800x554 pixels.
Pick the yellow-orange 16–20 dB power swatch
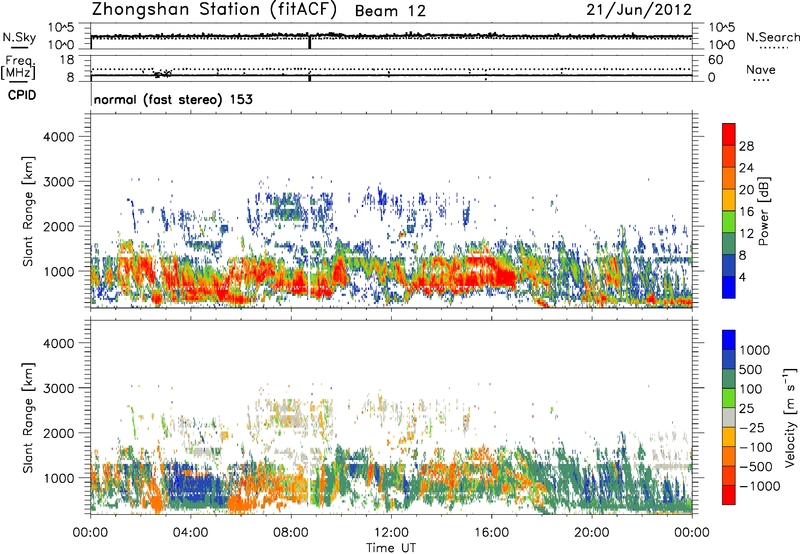click(x=729, y=200)
